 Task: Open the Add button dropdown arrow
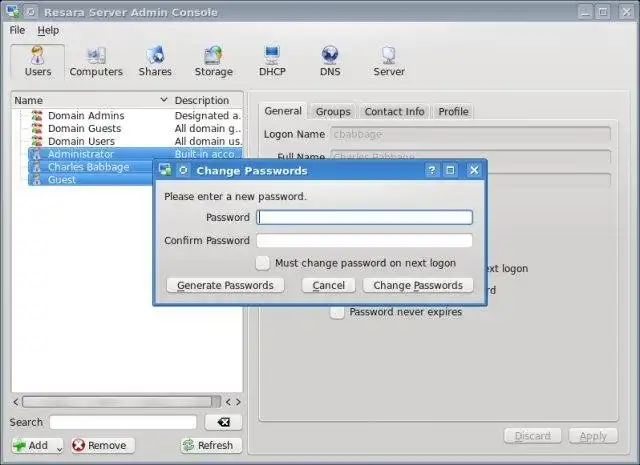coord(59,449)
